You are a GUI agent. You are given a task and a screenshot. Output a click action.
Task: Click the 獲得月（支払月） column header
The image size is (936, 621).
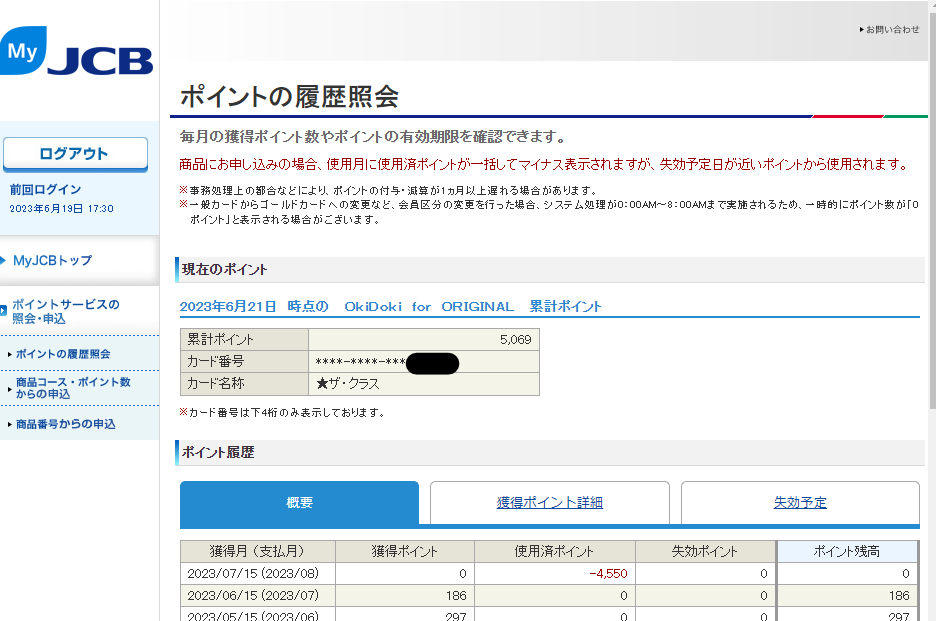tap(257, 551)
